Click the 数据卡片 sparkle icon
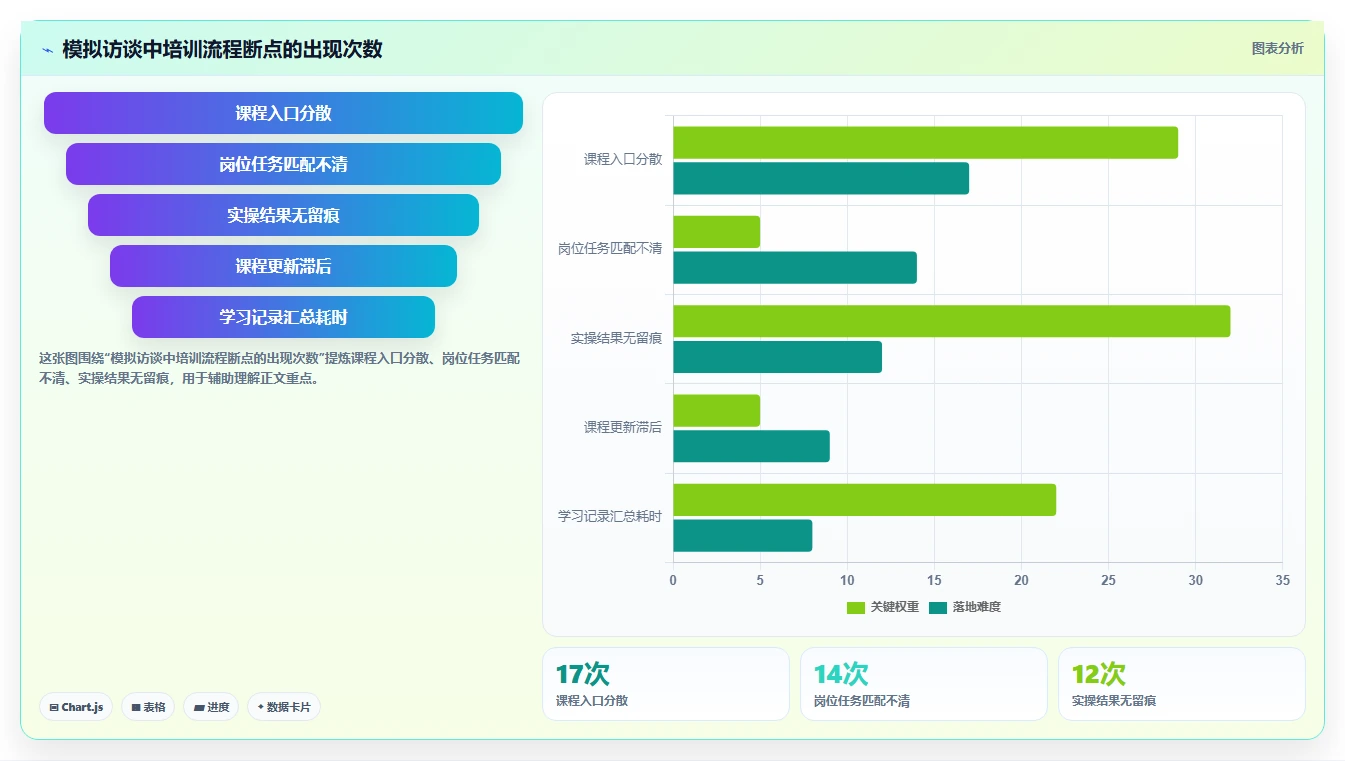Screen dimensions: 1345x761 pos(261,707)
